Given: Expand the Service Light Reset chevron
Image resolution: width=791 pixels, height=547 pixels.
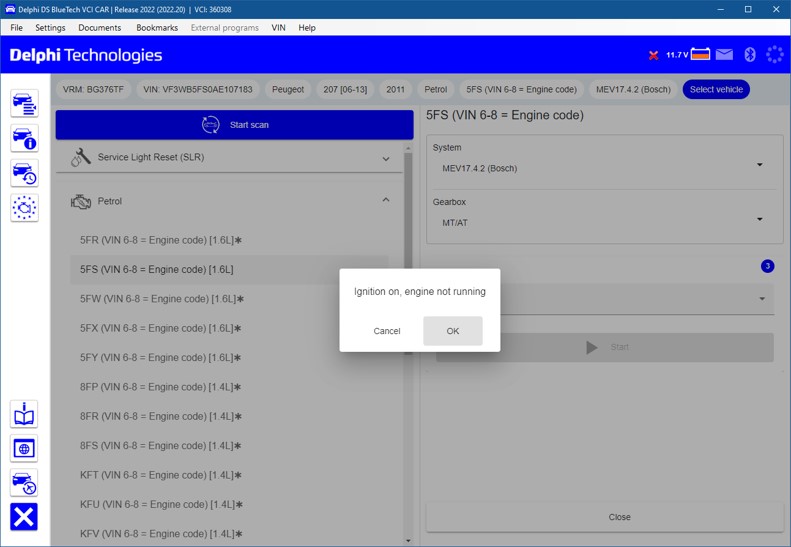Looking at the screenshot, I should [x=386, y=158].
